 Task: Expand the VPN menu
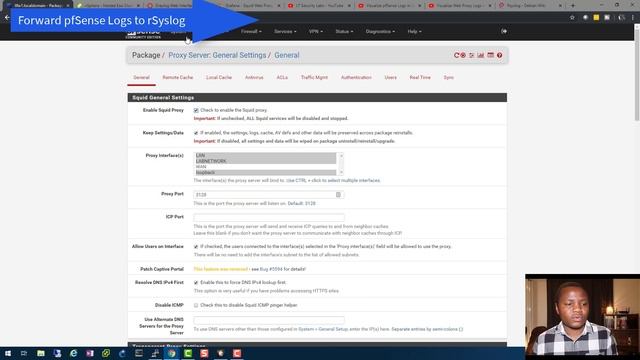point(316,31)
